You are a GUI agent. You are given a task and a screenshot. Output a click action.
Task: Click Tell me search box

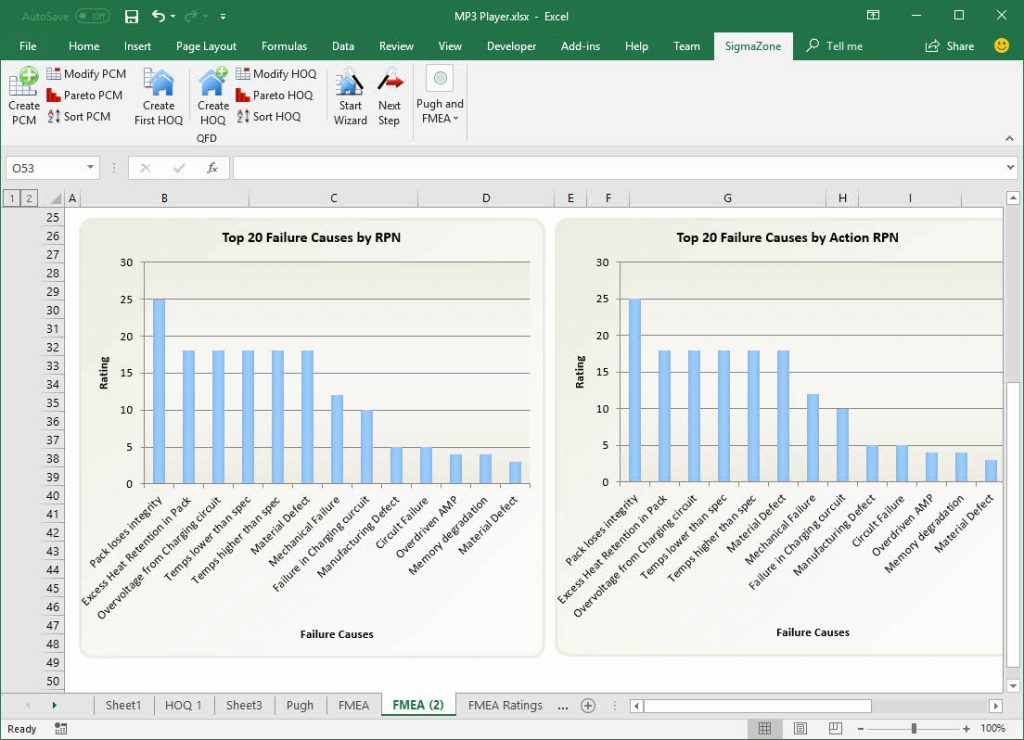835,46
